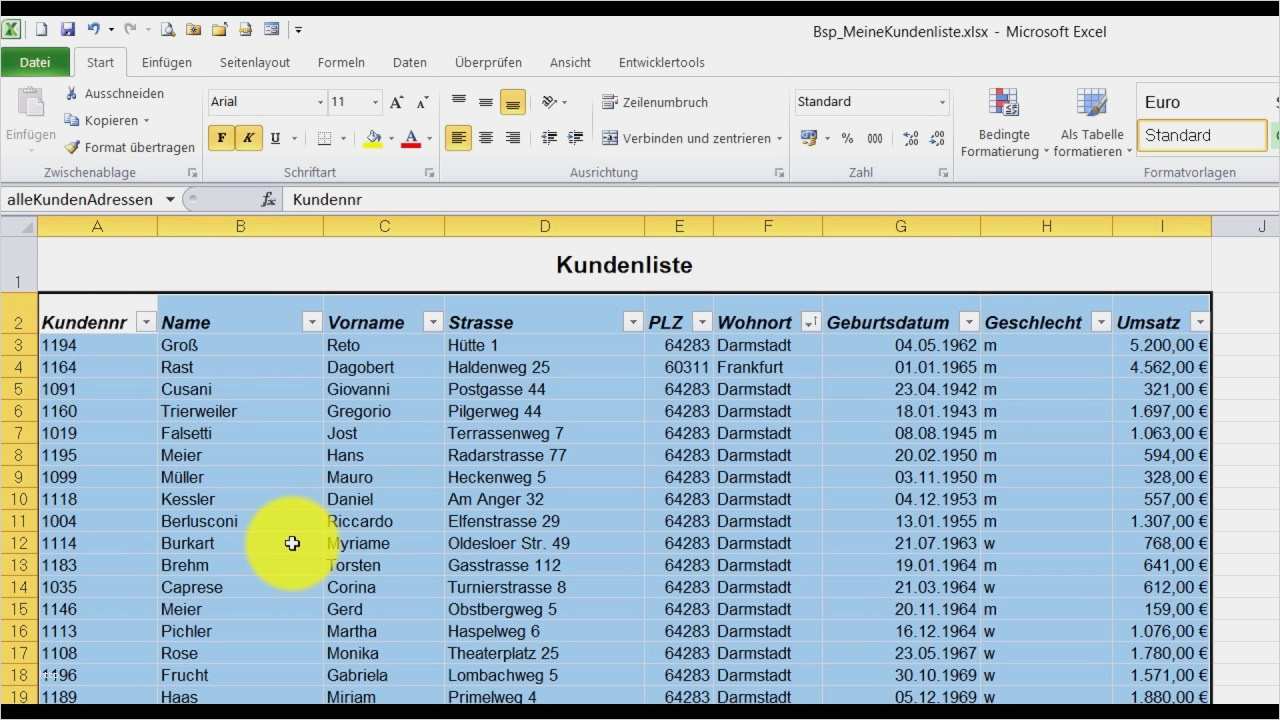This screenshot has height=720, width=1280.
Task: Click the Kopieren button
Action: click(104, 120)
